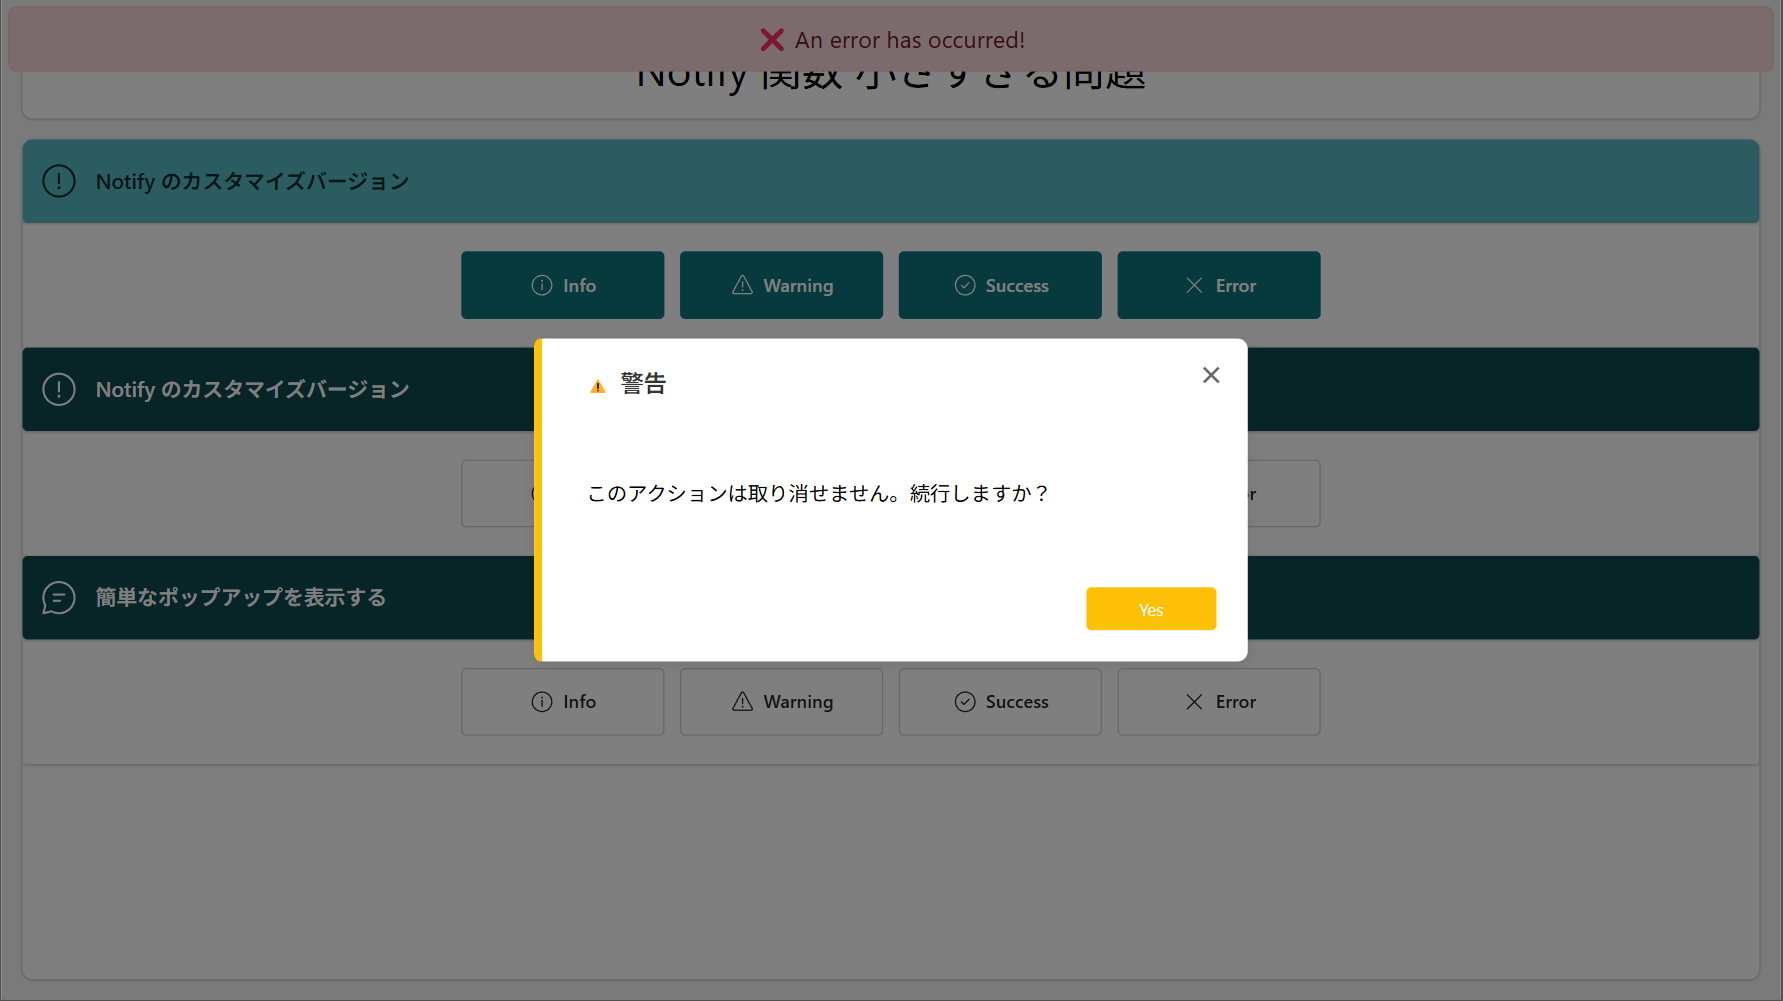Trigger the Error notification in the bottom panel
This screenshot has width=1783, height=1001.
(x=1218, y=701)
